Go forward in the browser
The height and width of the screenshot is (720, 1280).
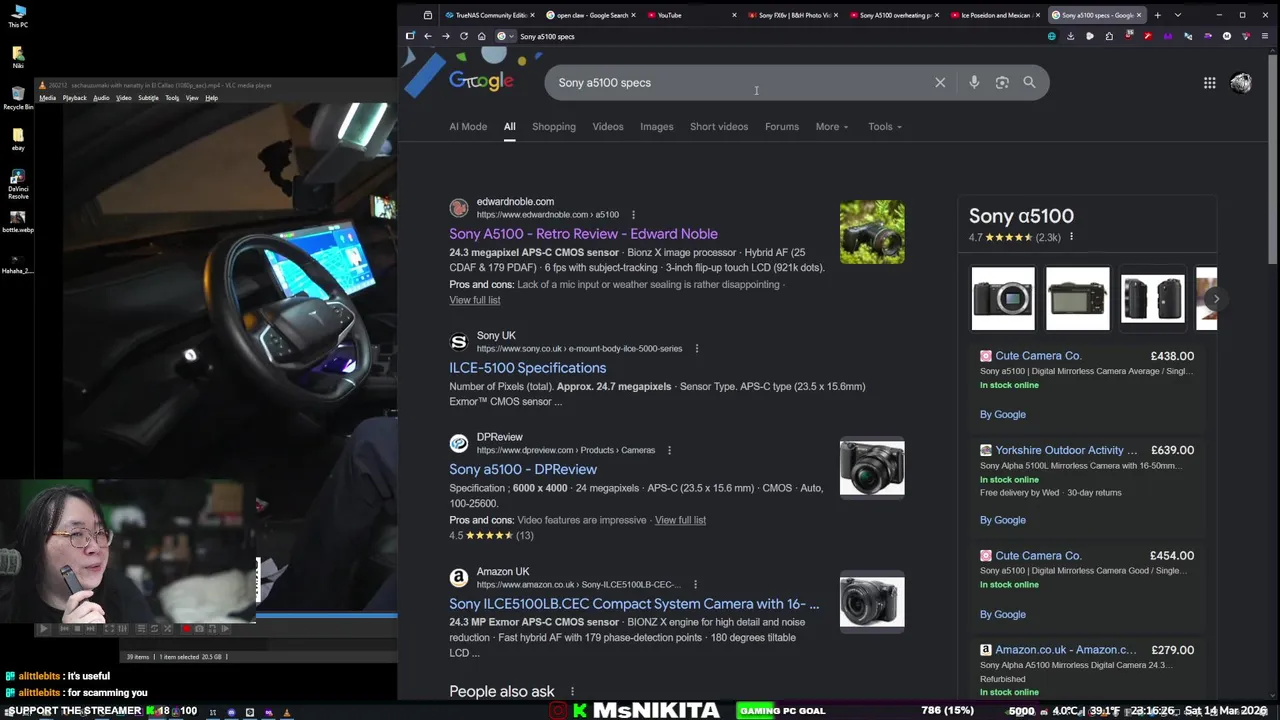[445, 36]
